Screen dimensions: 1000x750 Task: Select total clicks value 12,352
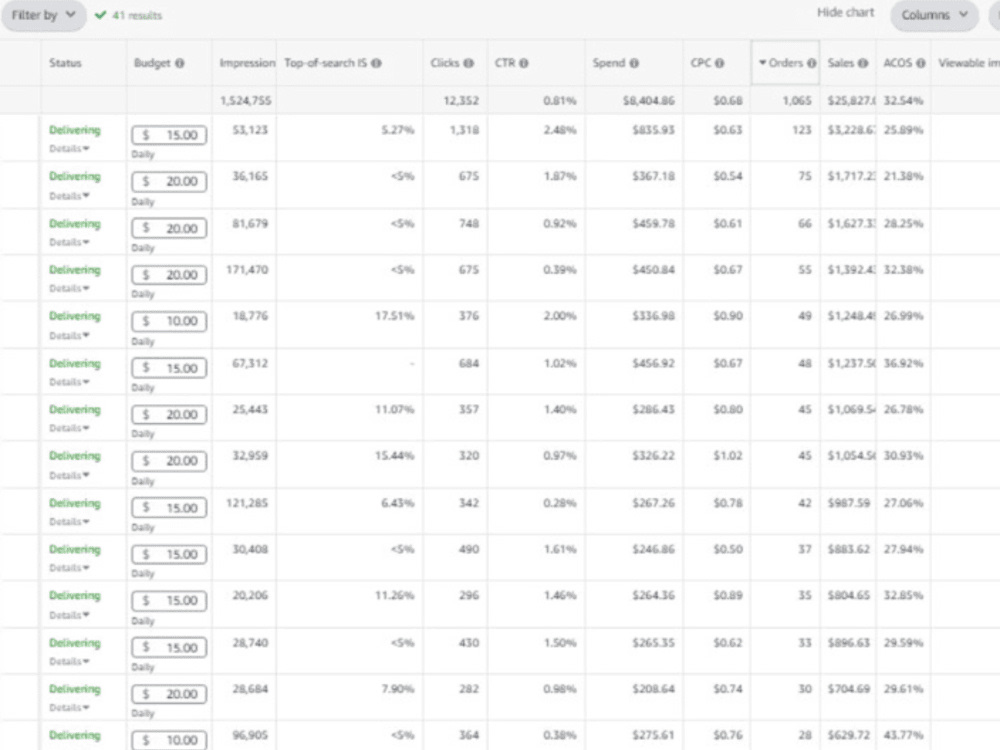click(x=461, y=101)
